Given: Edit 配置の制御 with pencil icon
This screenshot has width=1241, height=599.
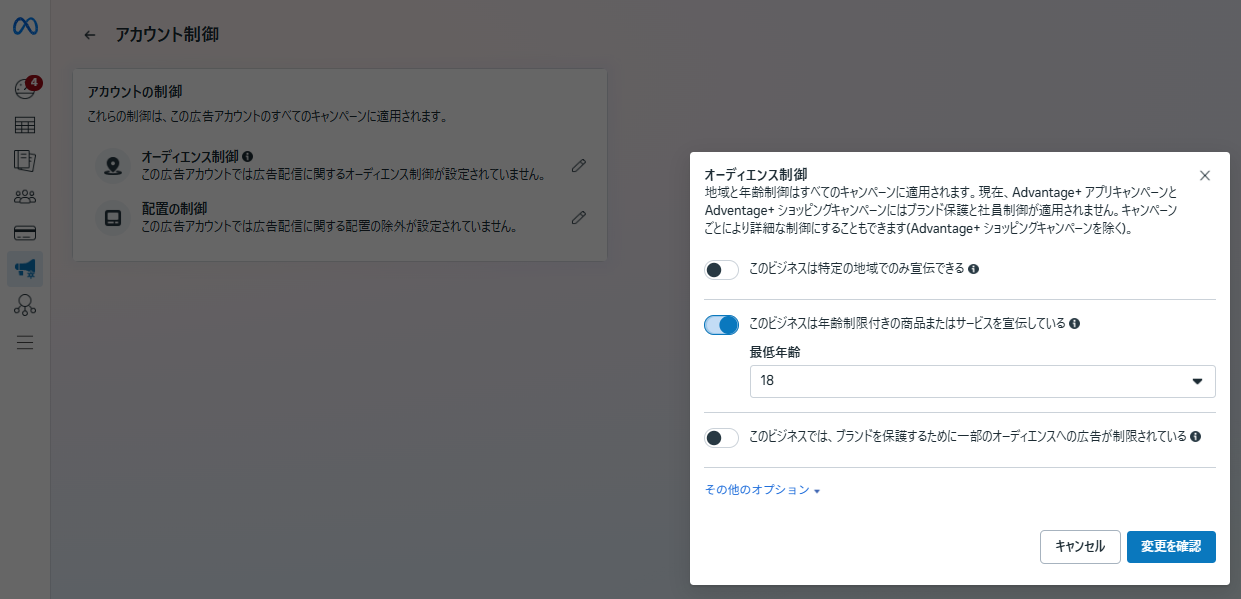Looking at the screenshot, I should (x=578, y=217).
